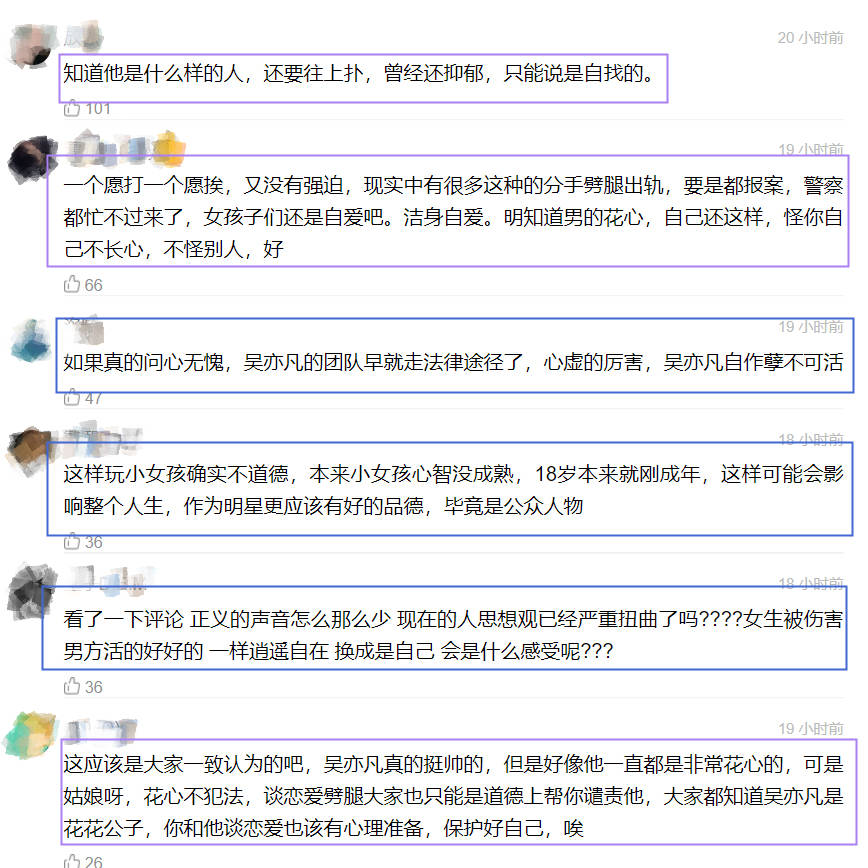868x868 pixels.
Task: Click 19 小时前 timestamp on last comment
Action: [x=810, y=728]
